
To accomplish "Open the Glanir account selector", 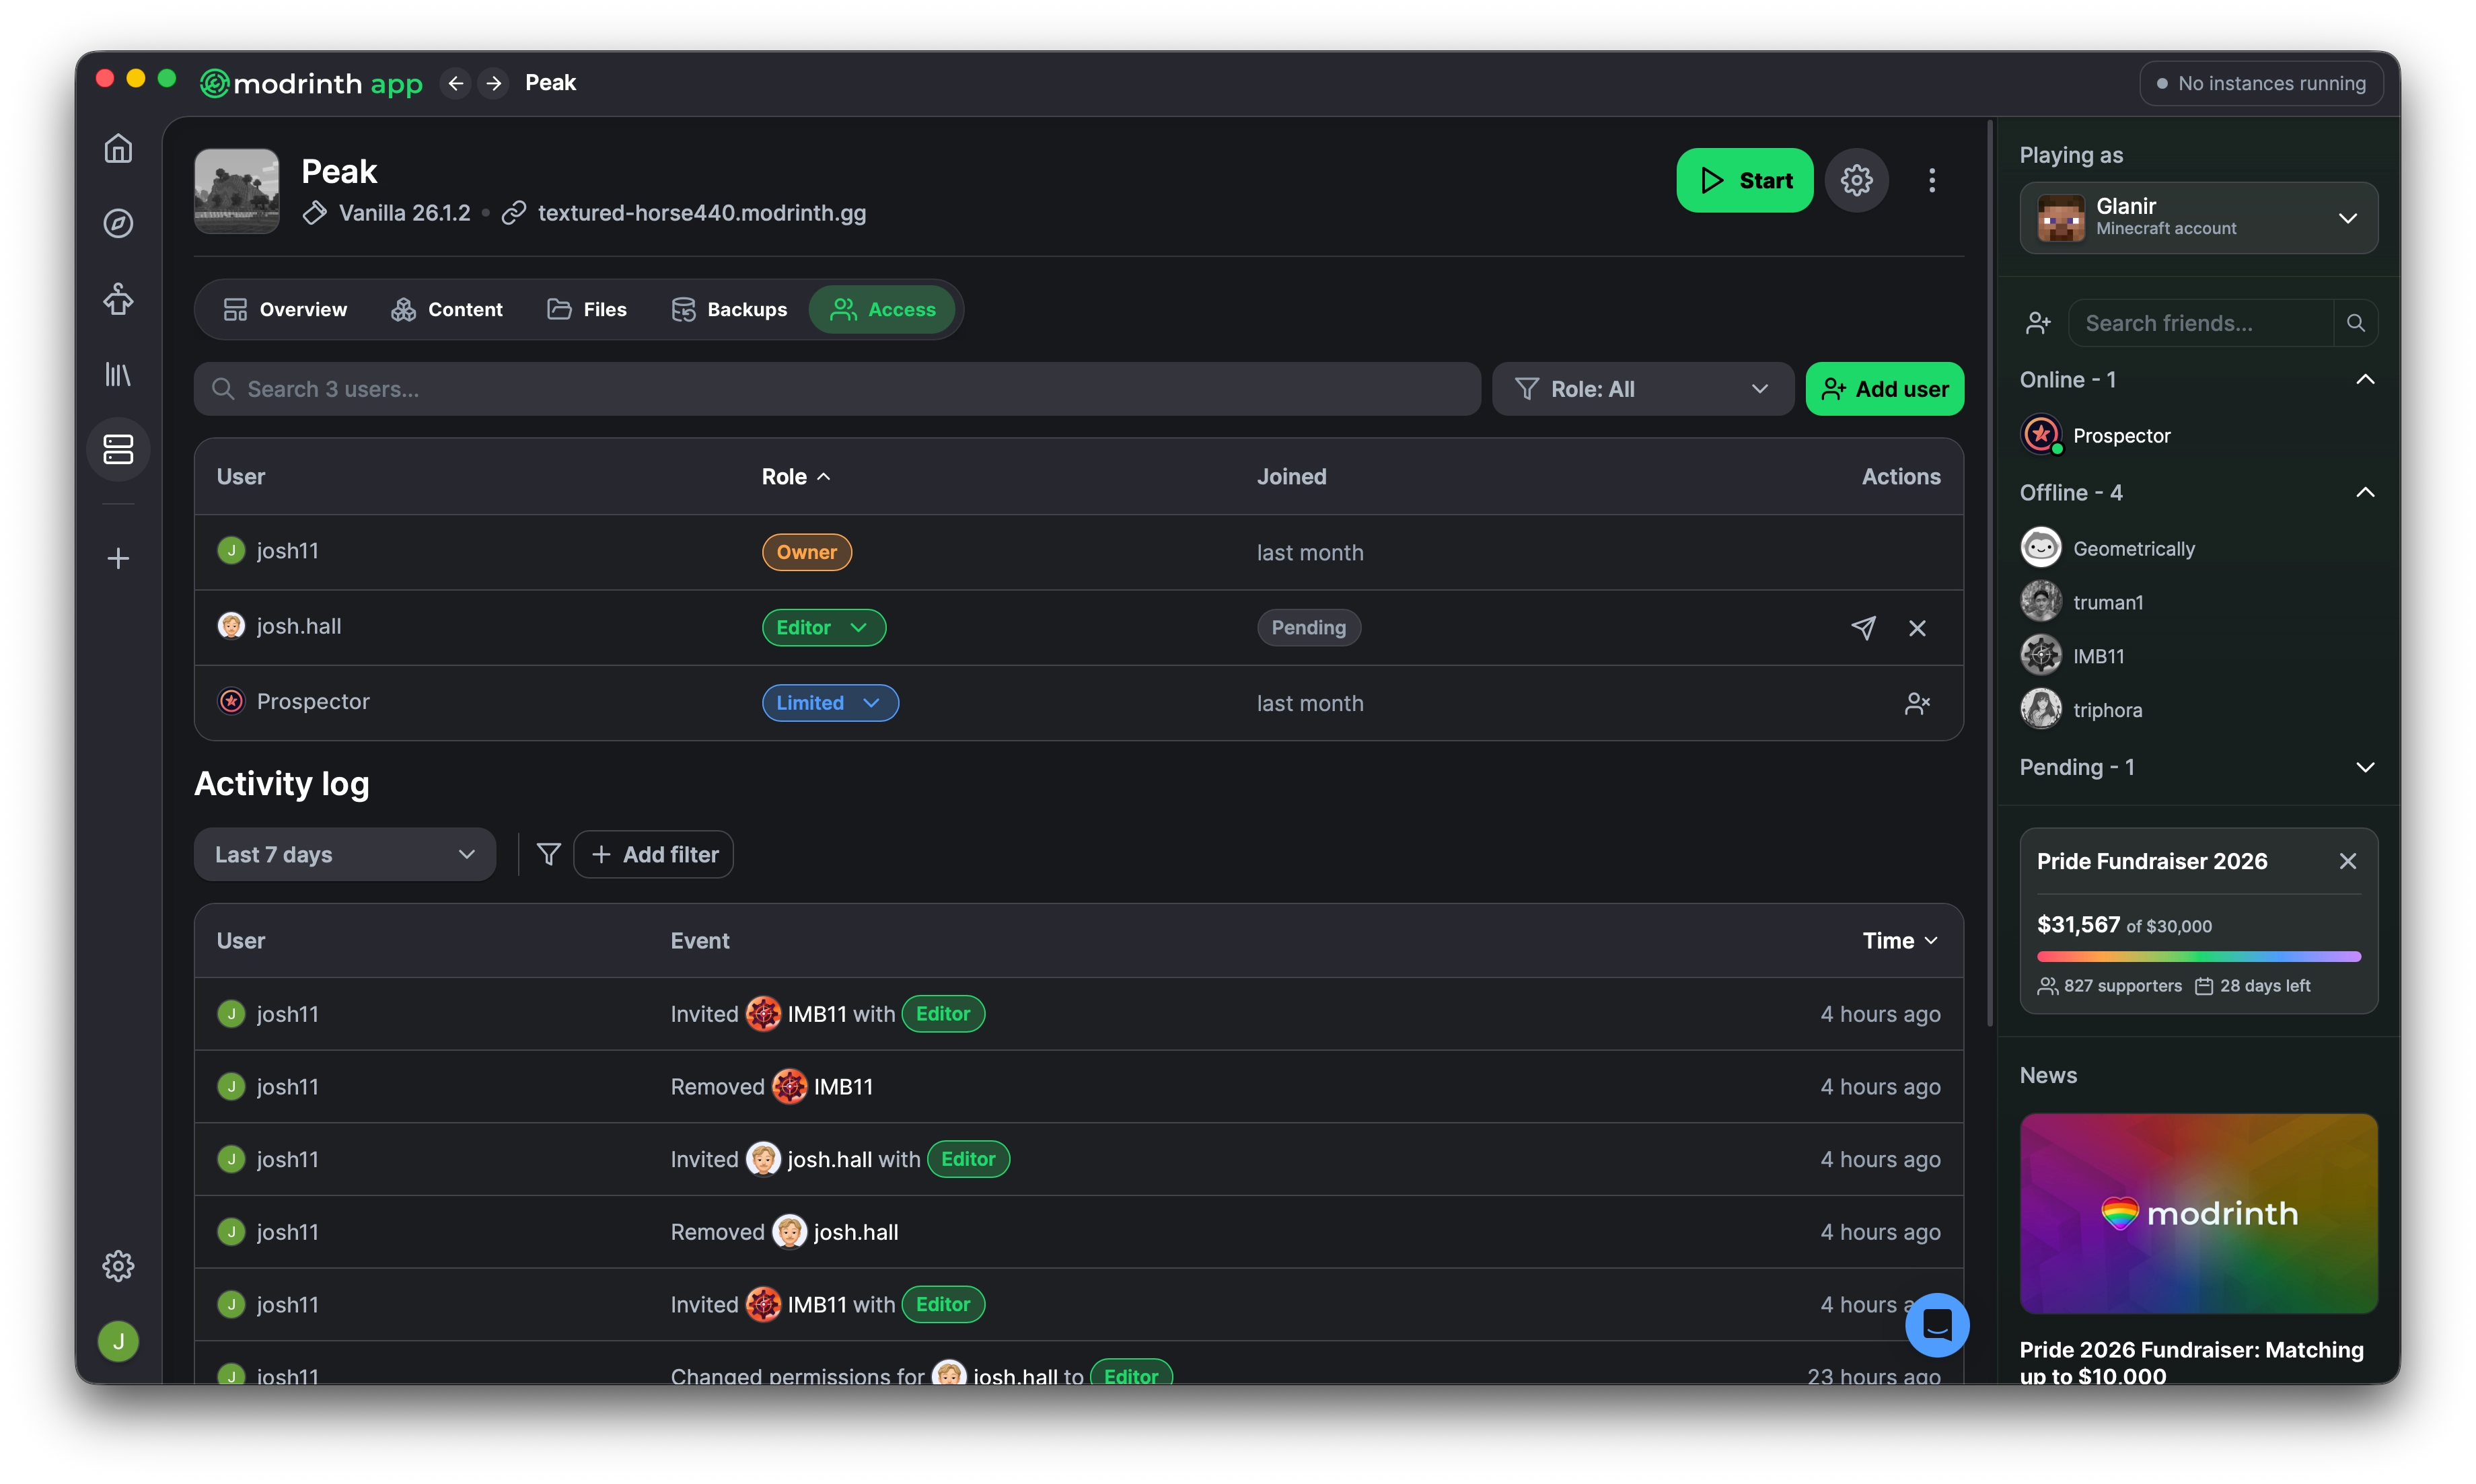I will tap(2198, 217).
